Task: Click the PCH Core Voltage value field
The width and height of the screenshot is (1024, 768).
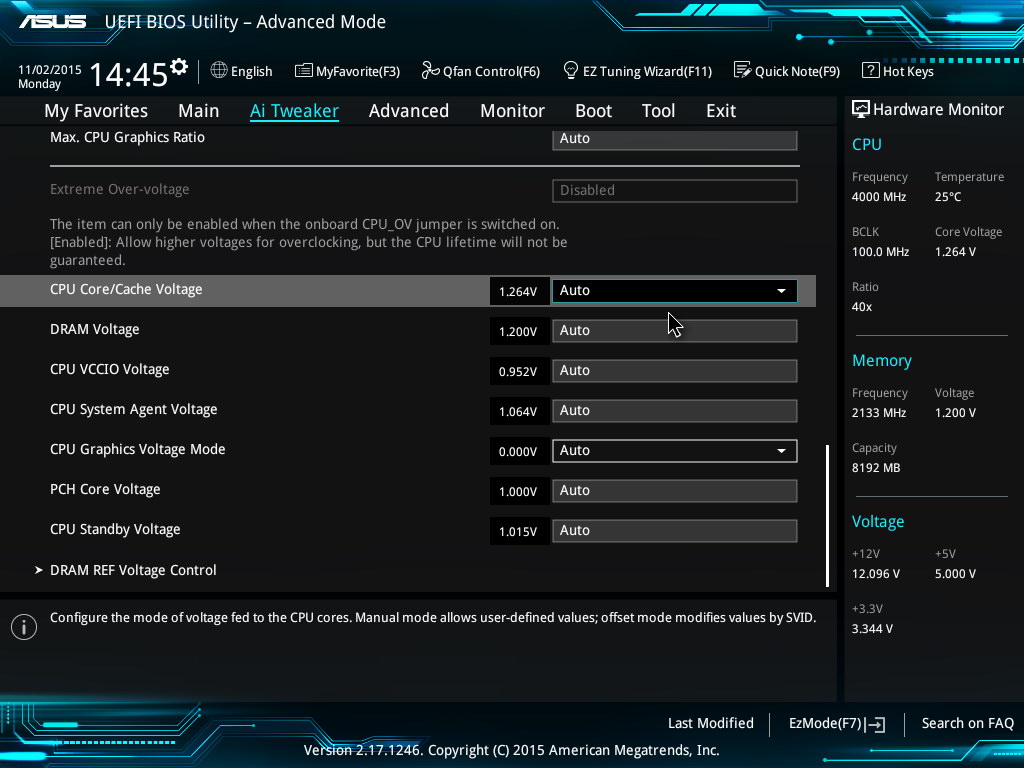Action: [x=674, y=491]
